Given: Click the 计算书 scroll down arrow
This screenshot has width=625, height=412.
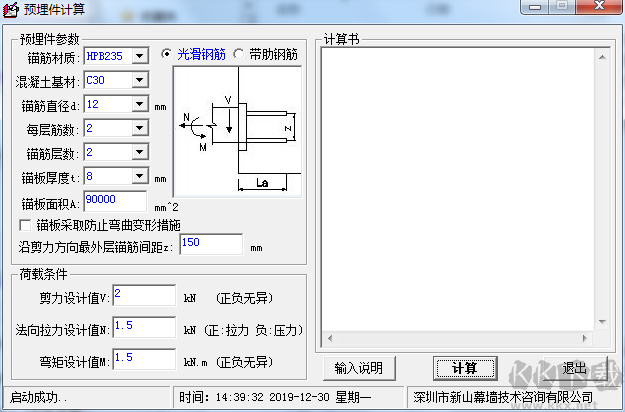Looking at the screenshot, I should (x=602, y=322).
